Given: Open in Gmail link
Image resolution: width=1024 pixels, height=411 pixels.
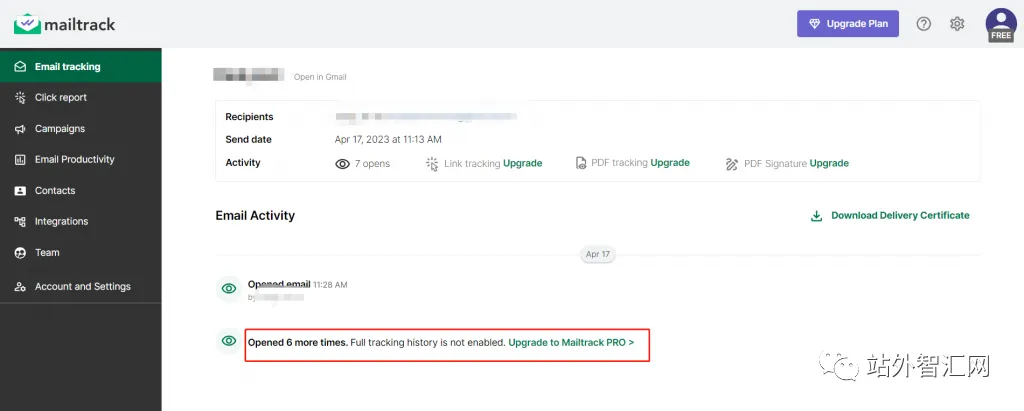Looking at the screenshot, I should coord(320,77).
